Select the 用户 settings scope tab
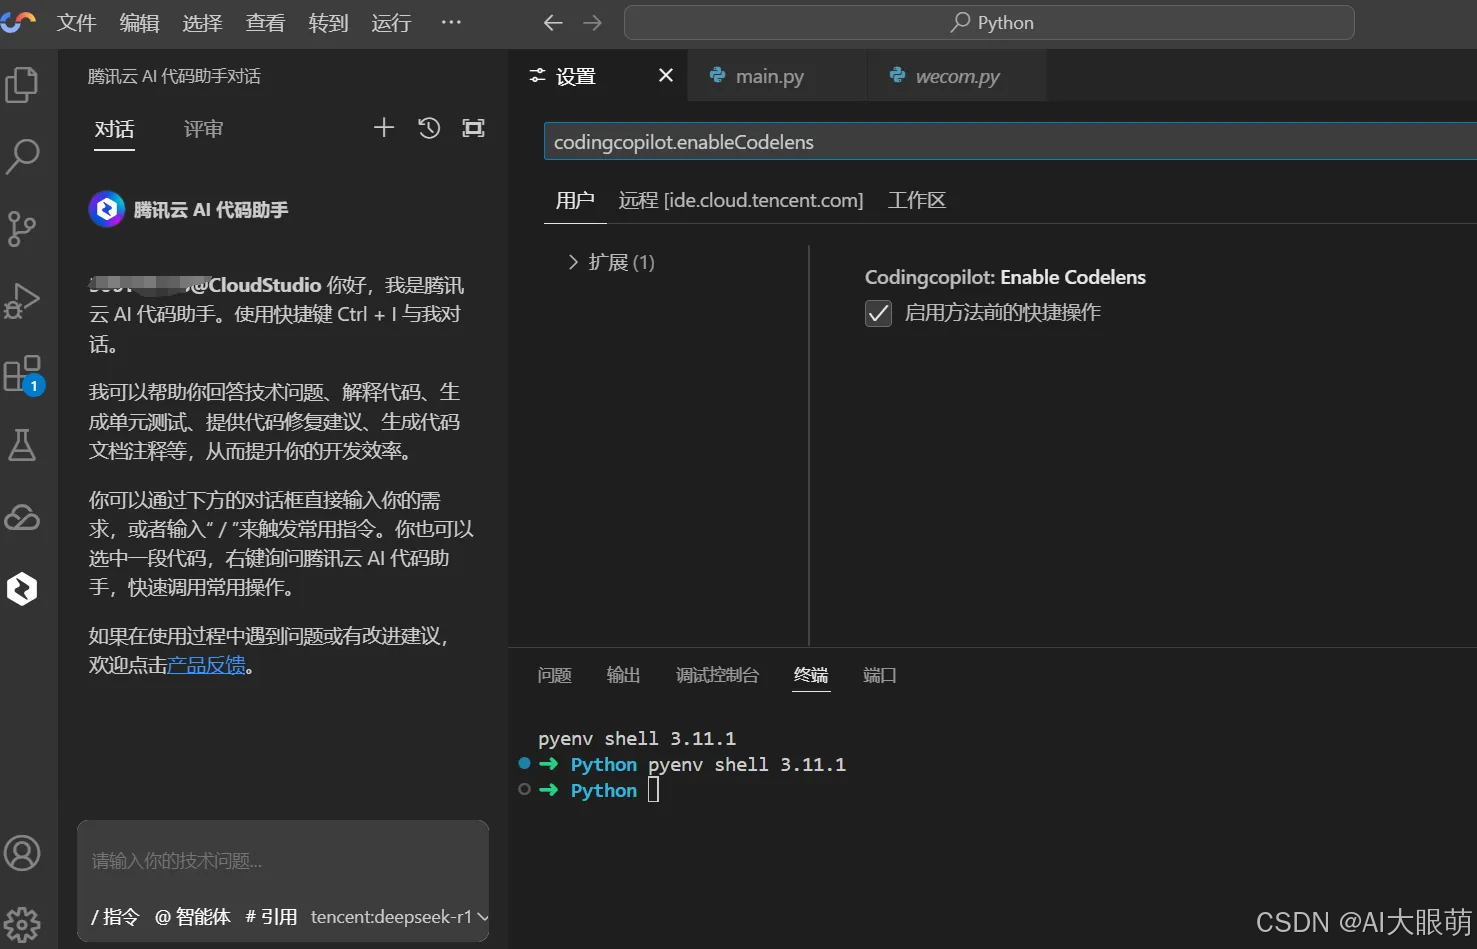This screenshot has width=1477, height=949. [575, 201]
